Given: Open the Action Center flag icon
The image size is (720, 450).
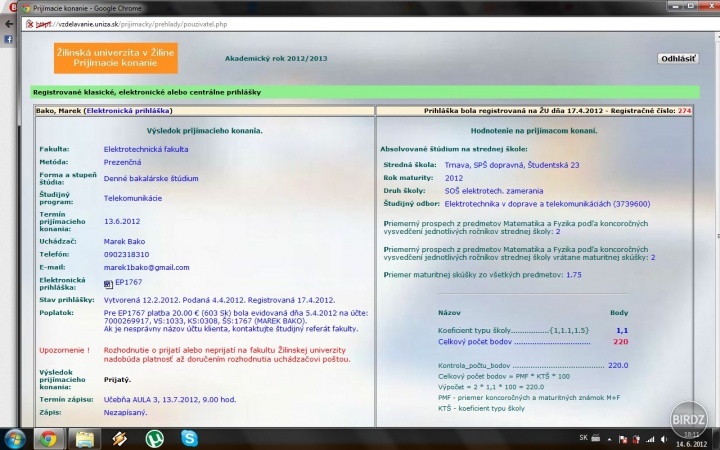Looking at the screenshot, I should click(x=623, y=439).
